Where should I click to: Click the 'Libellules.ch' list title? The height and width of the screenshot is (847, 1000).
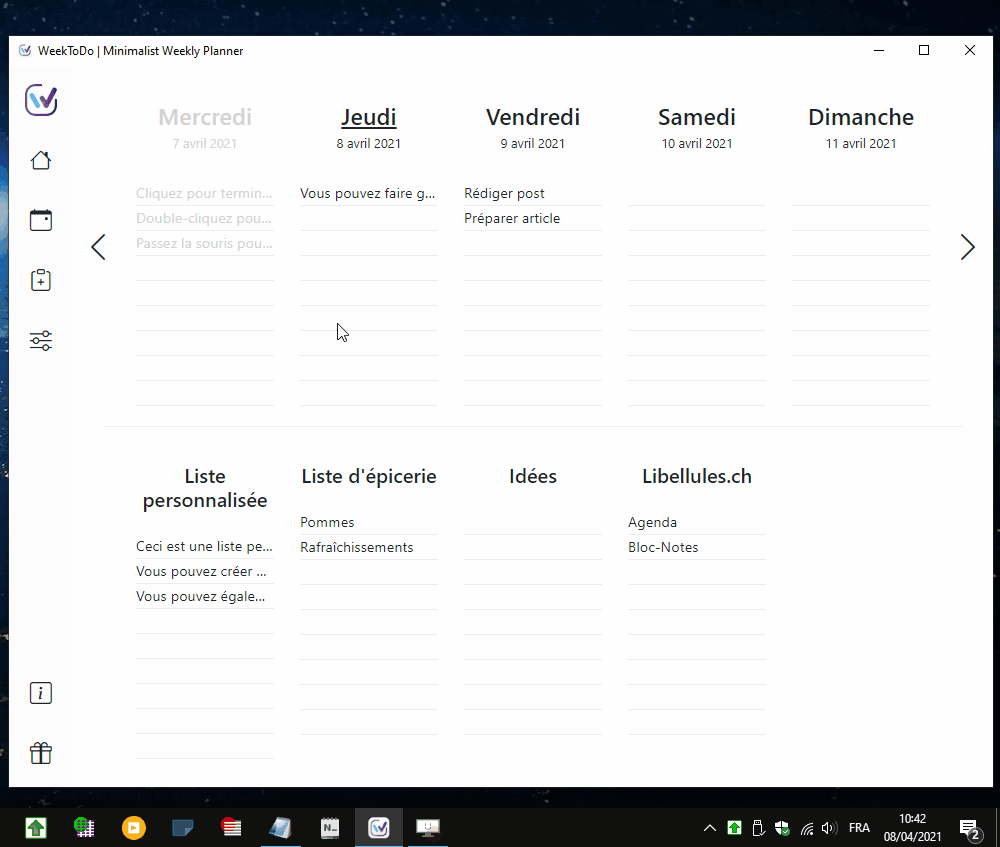(696, 476)
